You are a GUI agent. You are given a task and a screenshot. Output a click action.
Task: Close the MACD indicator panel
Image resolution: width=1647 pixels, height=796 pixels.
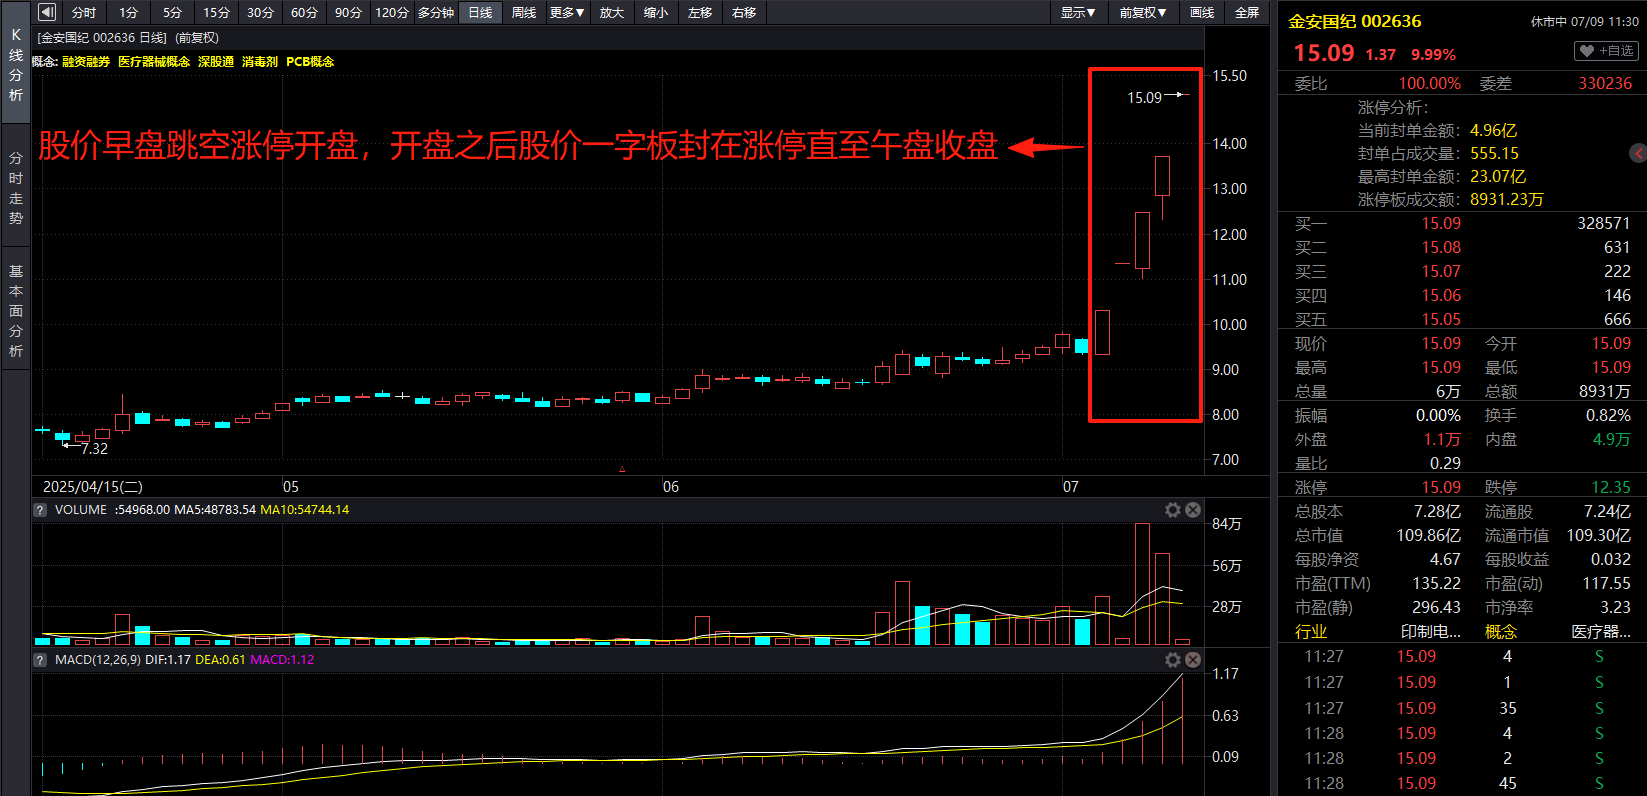point(1193,660)
